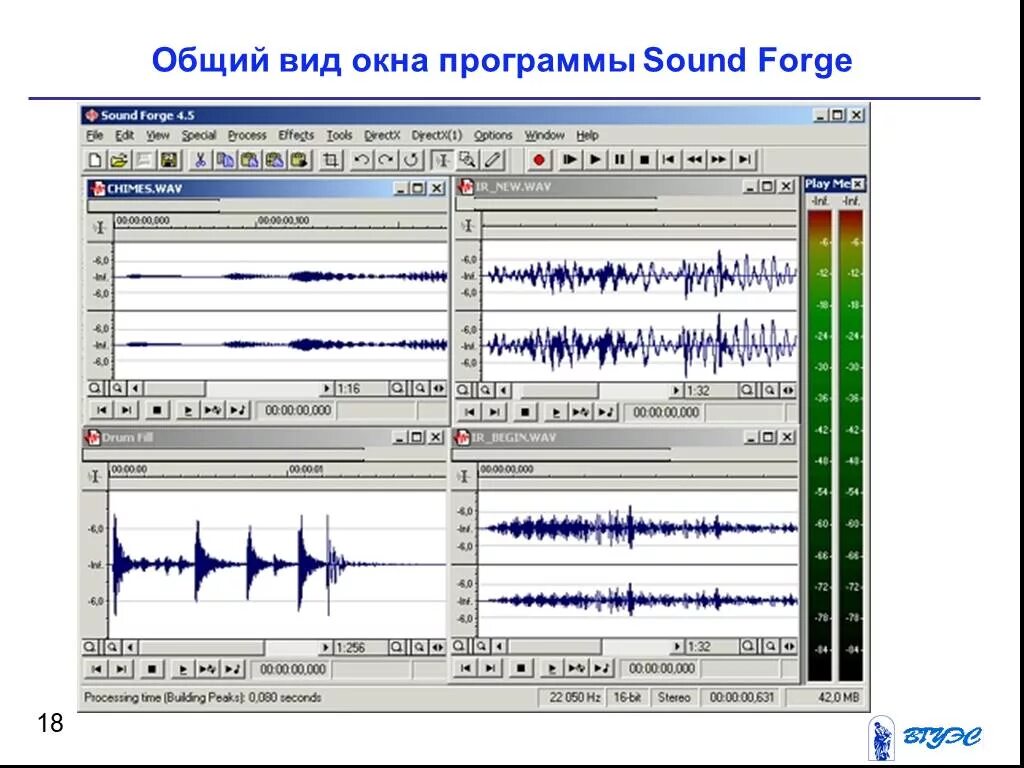The image size is (1024, 768).
Task: Open the Options menu
Action: [493, 135]
